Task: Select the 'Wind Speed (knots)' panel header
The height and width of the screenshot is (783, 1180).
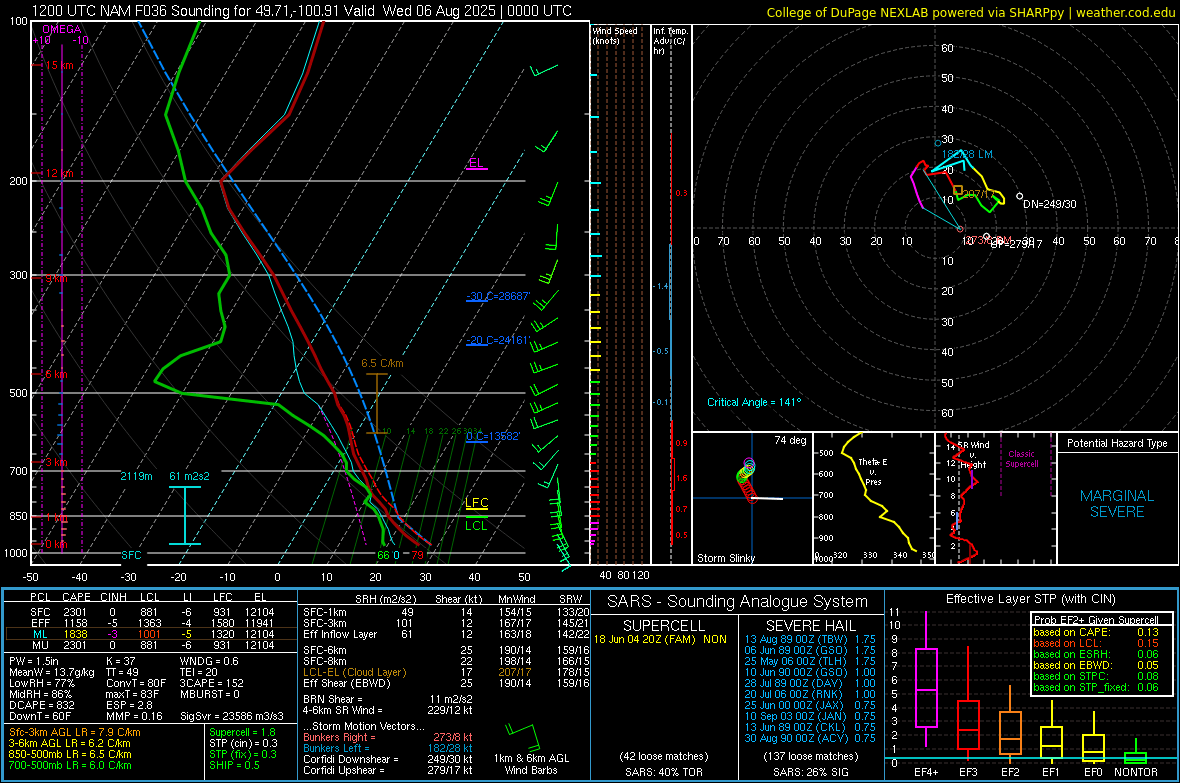Action: [615, 35]
